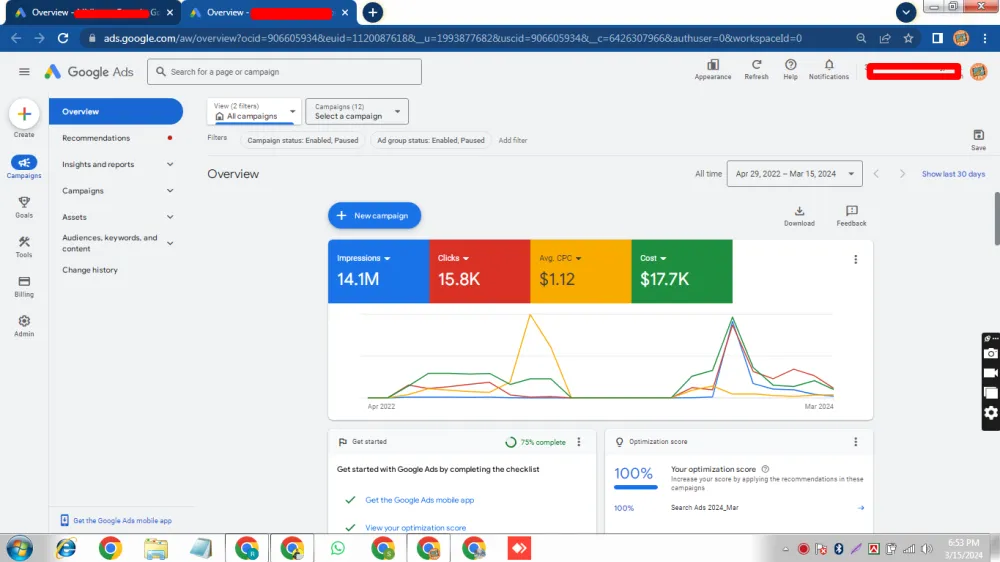
Task: Bookmark this page with the star
Action: click(908, 38)
